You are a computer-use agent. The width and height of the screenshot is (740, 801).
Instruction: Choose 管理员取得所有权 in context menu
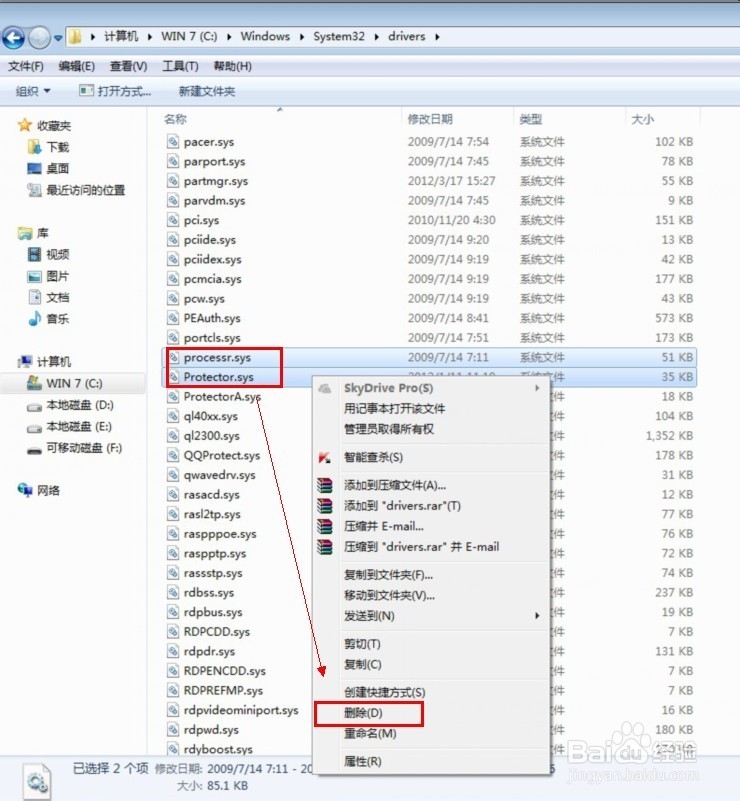(x=432, y=429)
